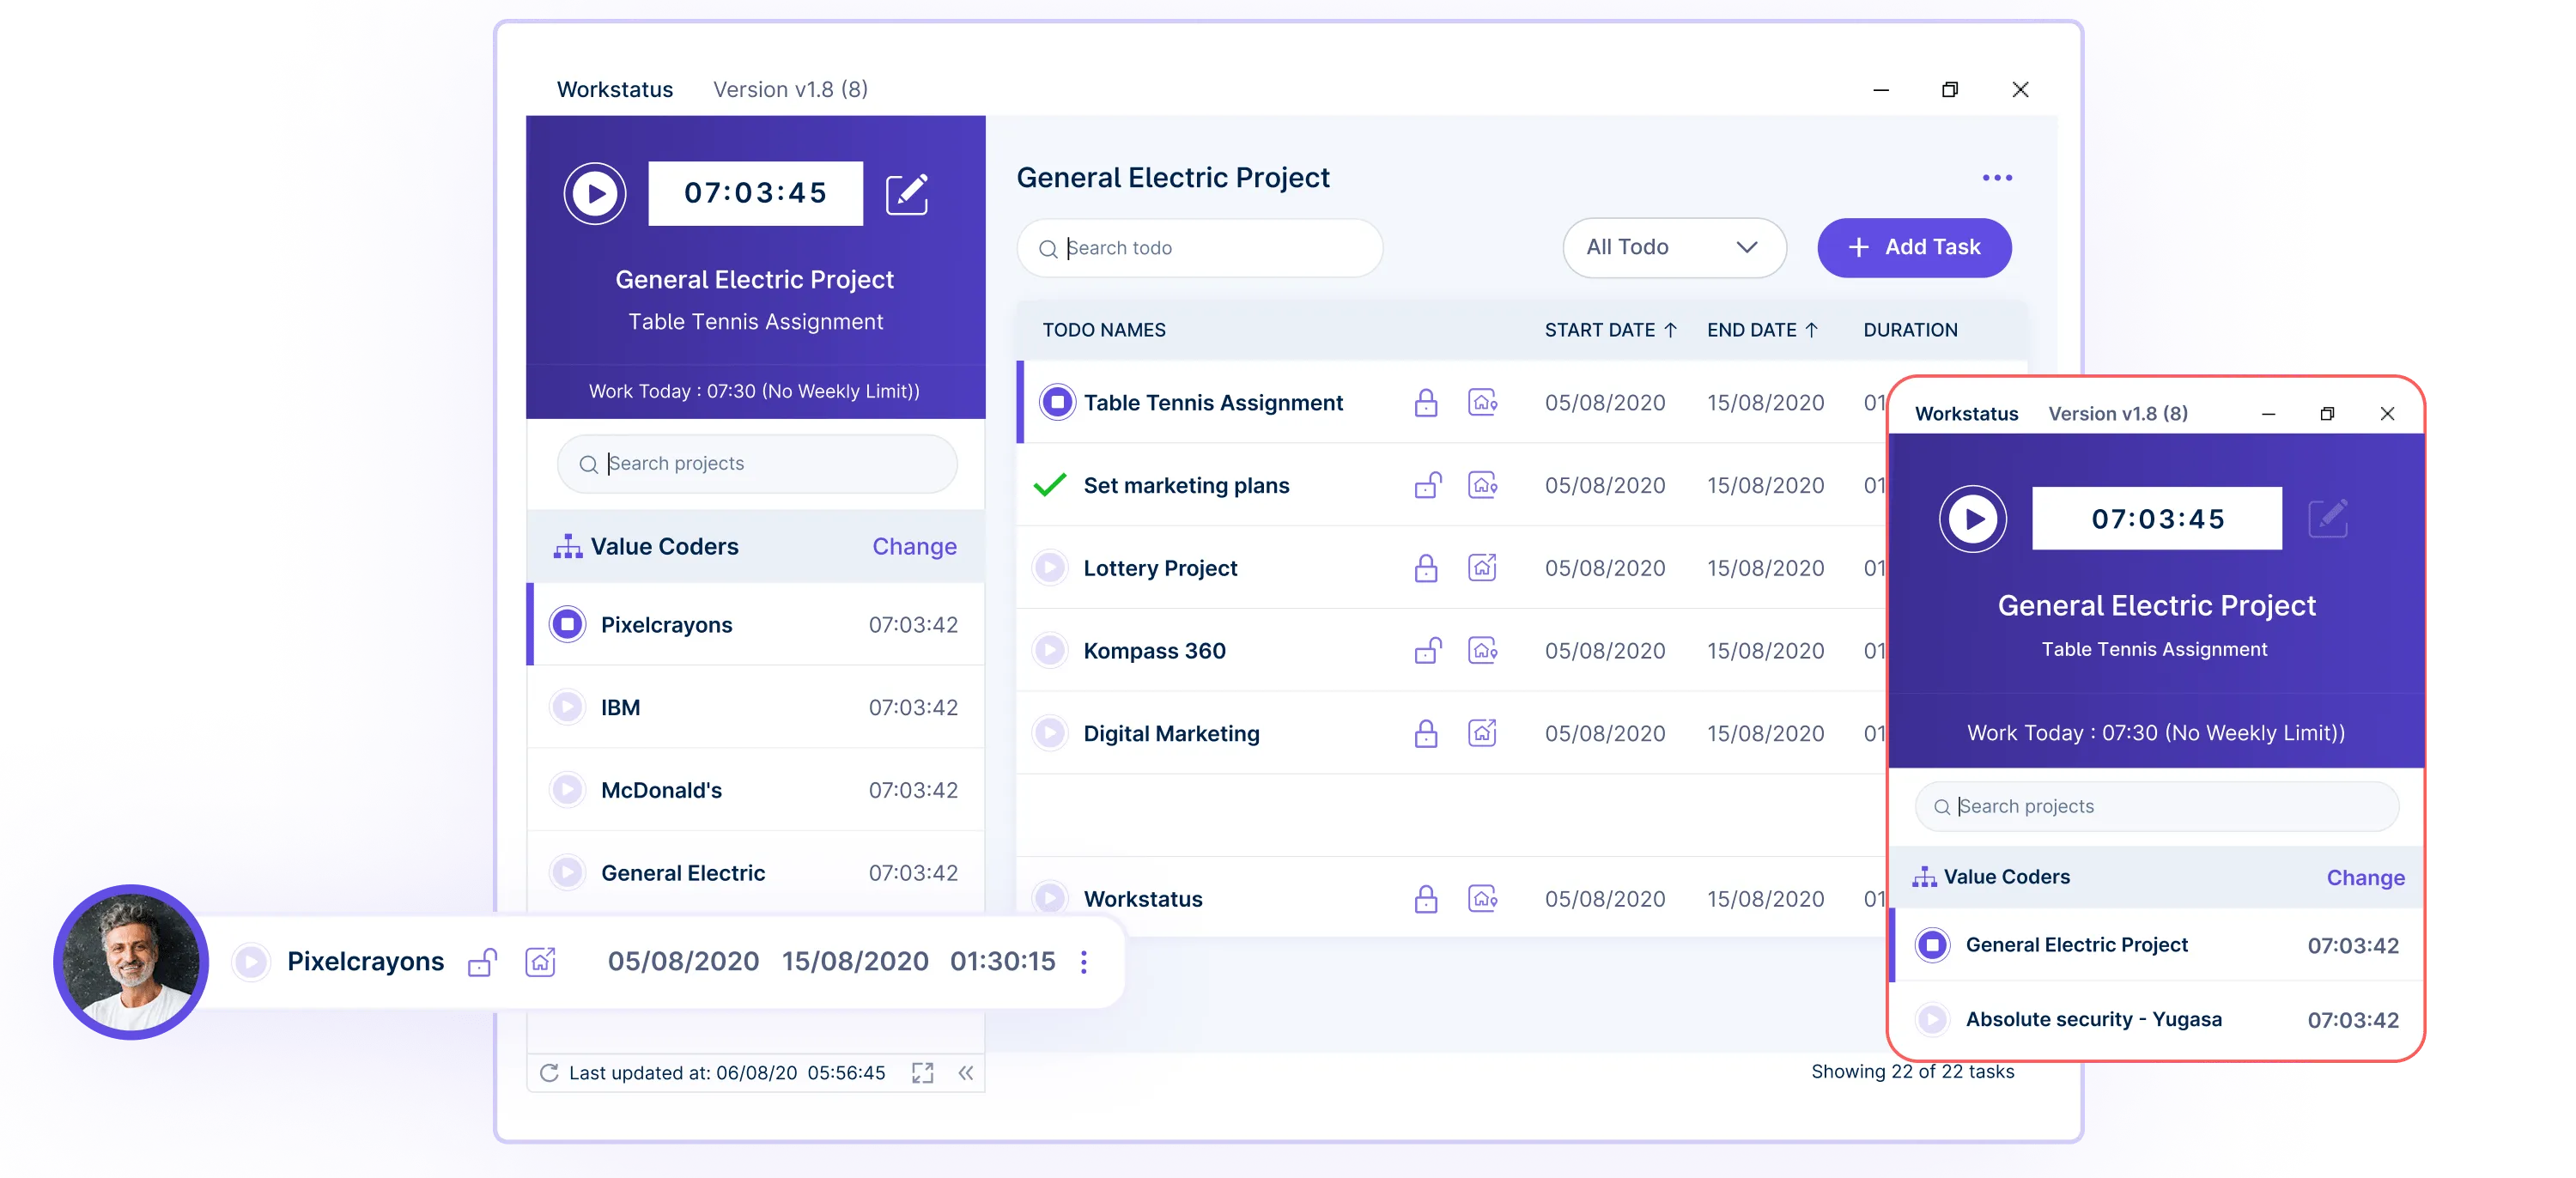The image size is (2576, 1178).
Task: Click home-location icon for Workstatus todo
Action: coord(1482,898)
